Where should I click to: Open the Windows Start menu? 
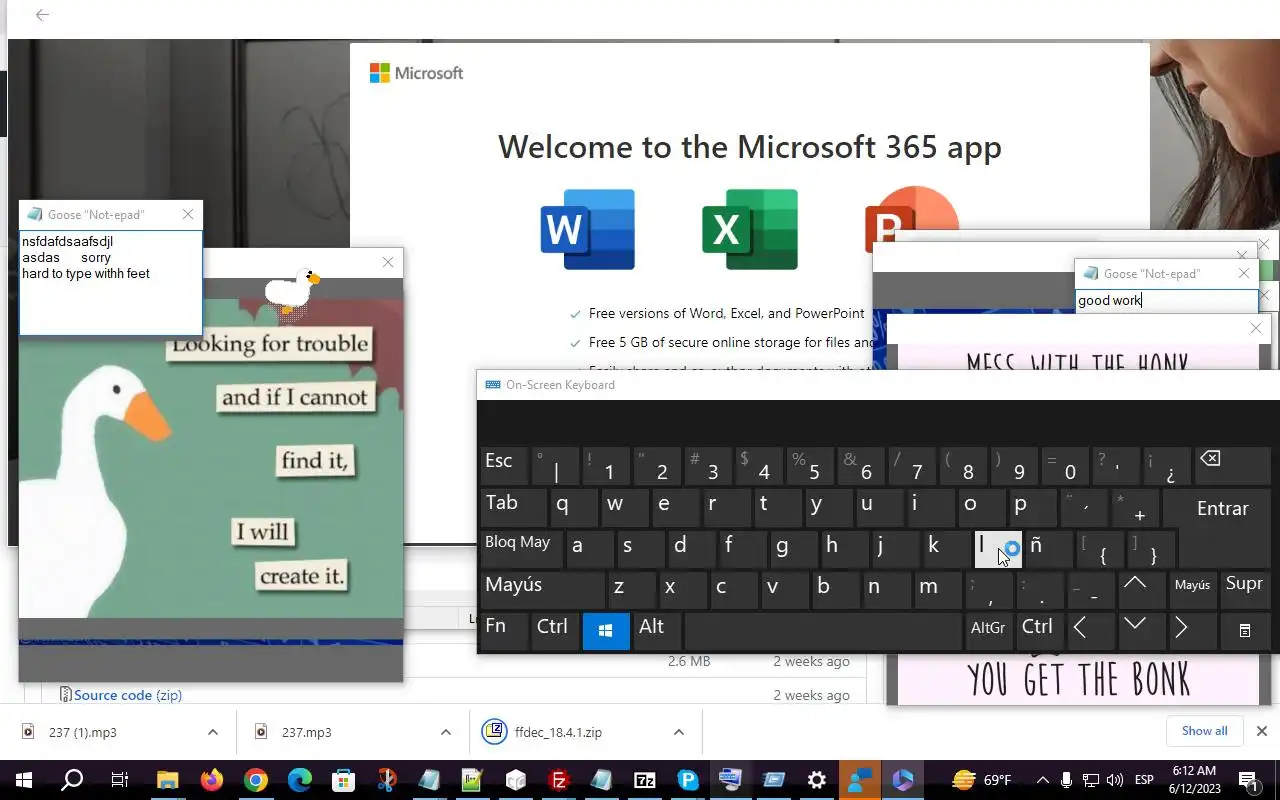click(x=23, y=780)
